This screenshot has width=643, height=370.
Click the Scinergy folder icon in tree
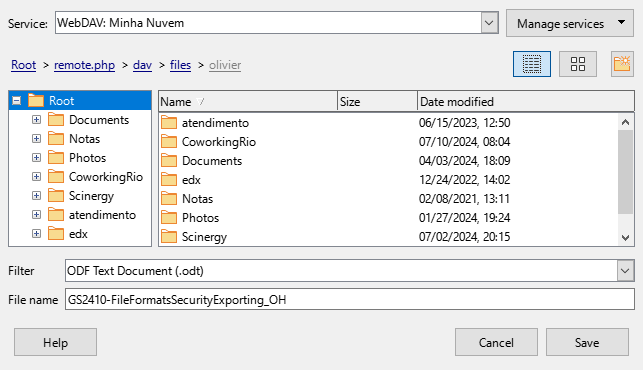[x=56, y=196]
